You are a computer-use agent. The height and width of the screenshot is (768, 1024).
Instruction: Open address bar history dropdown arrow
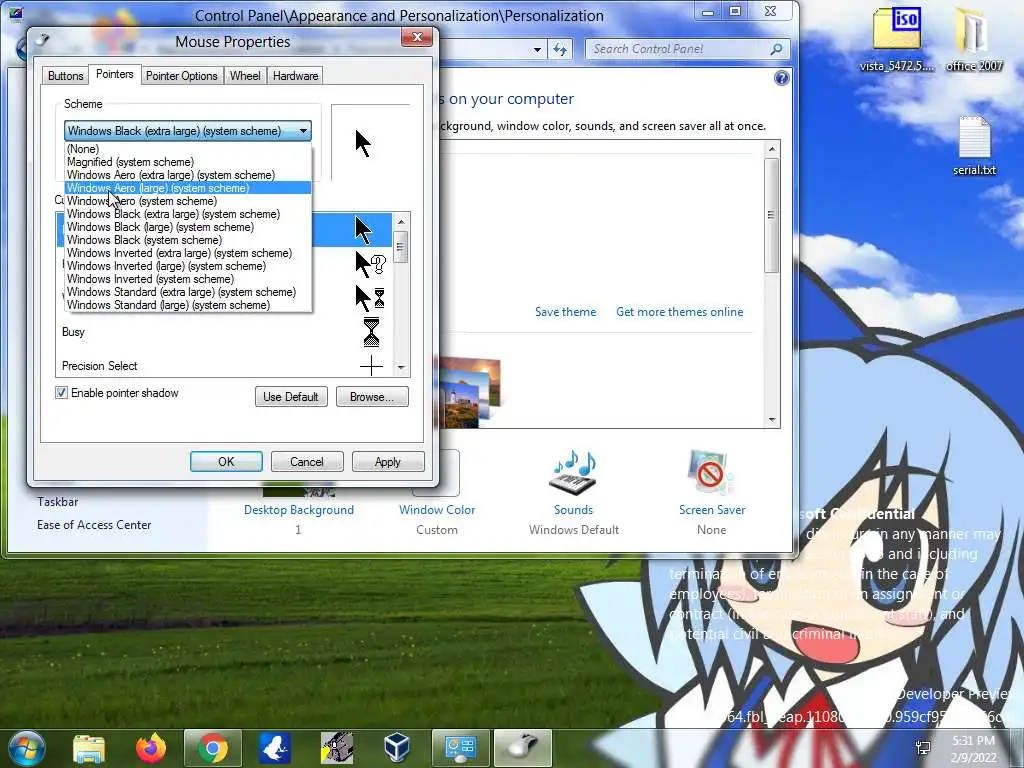click(537, 49)
